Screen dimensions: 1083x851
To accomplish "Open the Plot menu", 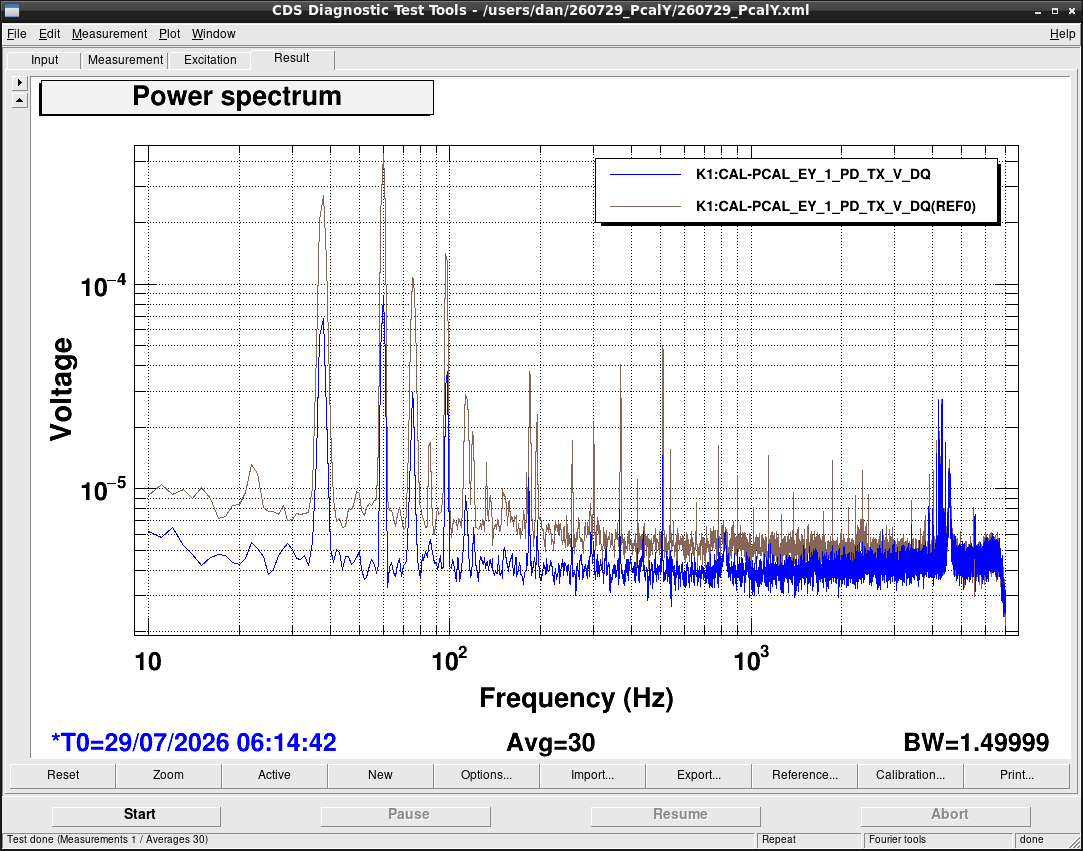I will [x=169, y=34].
